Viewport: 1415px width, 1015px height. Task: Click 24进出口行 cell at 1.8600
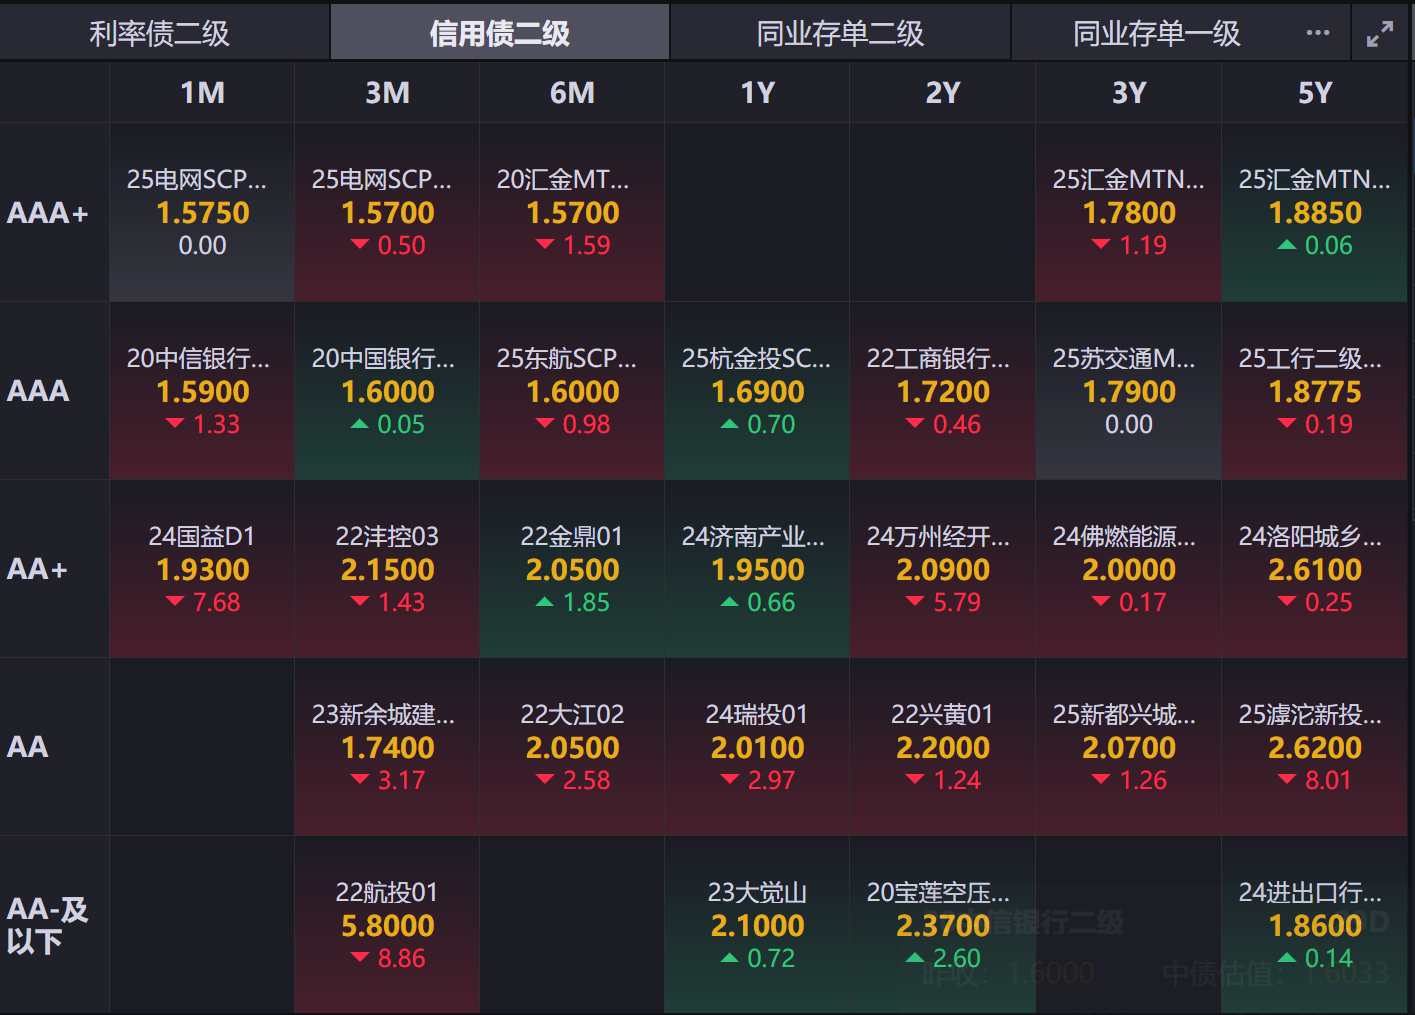point(1315,925)
